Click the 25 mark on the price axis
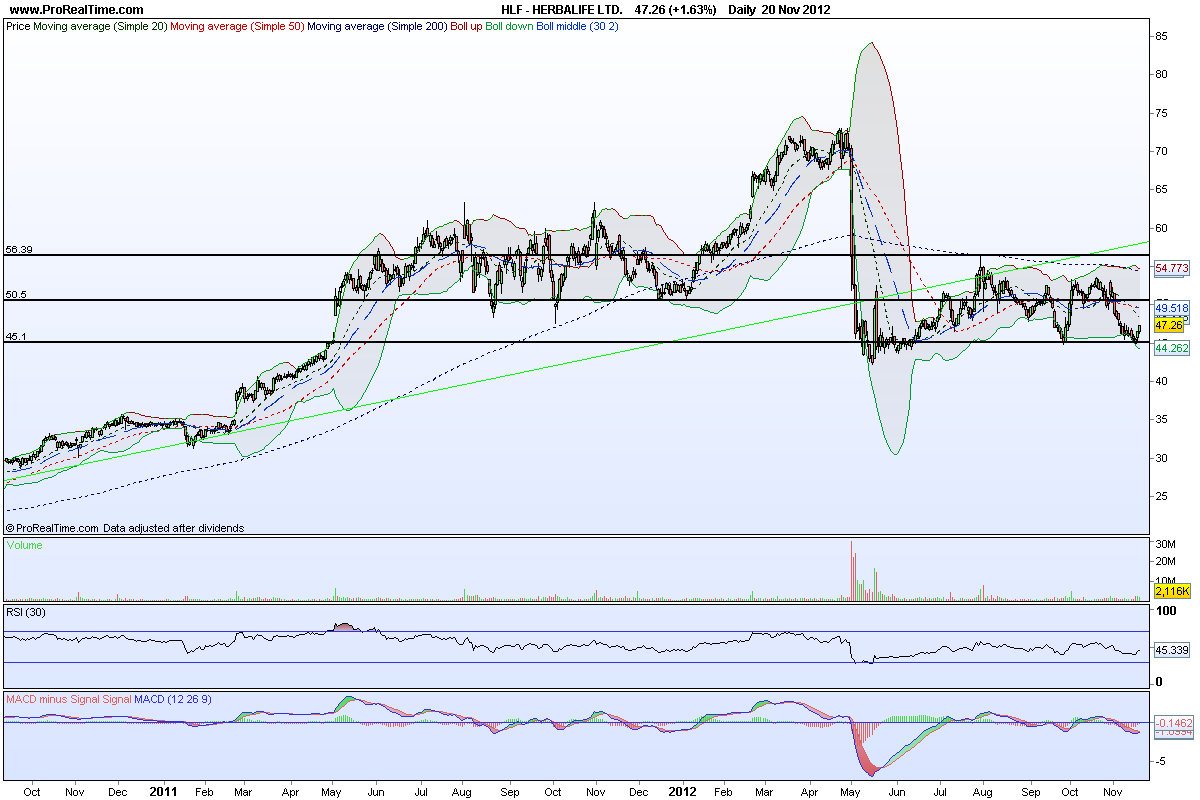Image resolution: width=1200 pixels, height=800 pixels. point(1161,495)
